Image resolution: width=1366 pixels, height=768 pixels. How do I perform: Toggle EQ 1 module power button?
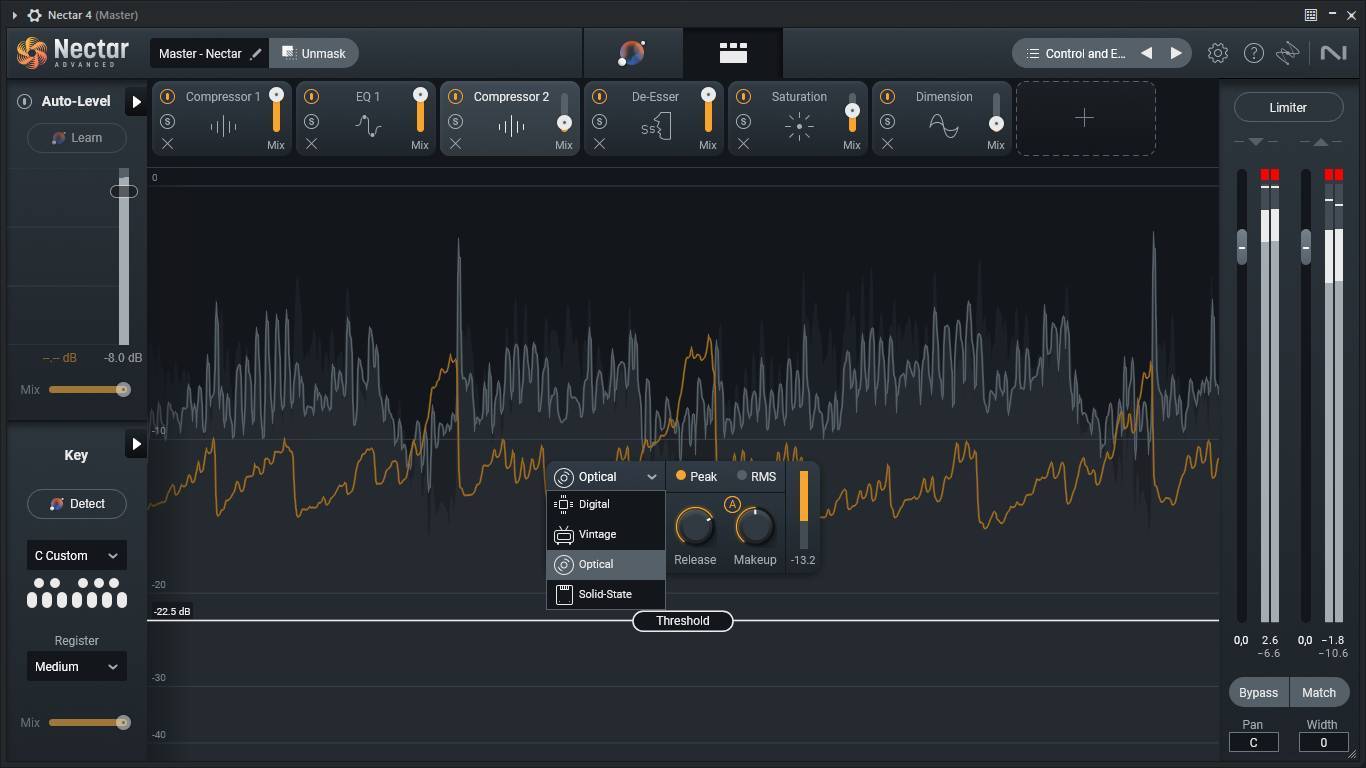coord(311,97)
